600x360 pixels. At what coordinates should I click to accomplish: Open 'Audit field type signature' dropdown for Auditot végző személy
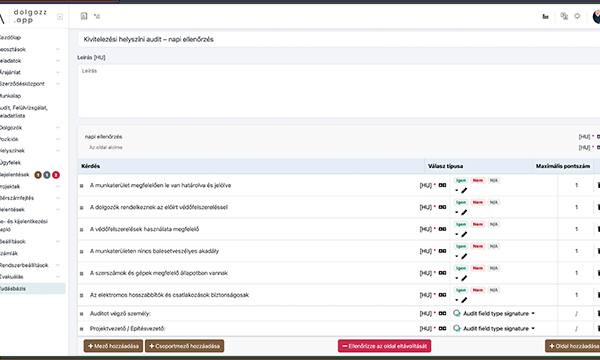(499, 313)
